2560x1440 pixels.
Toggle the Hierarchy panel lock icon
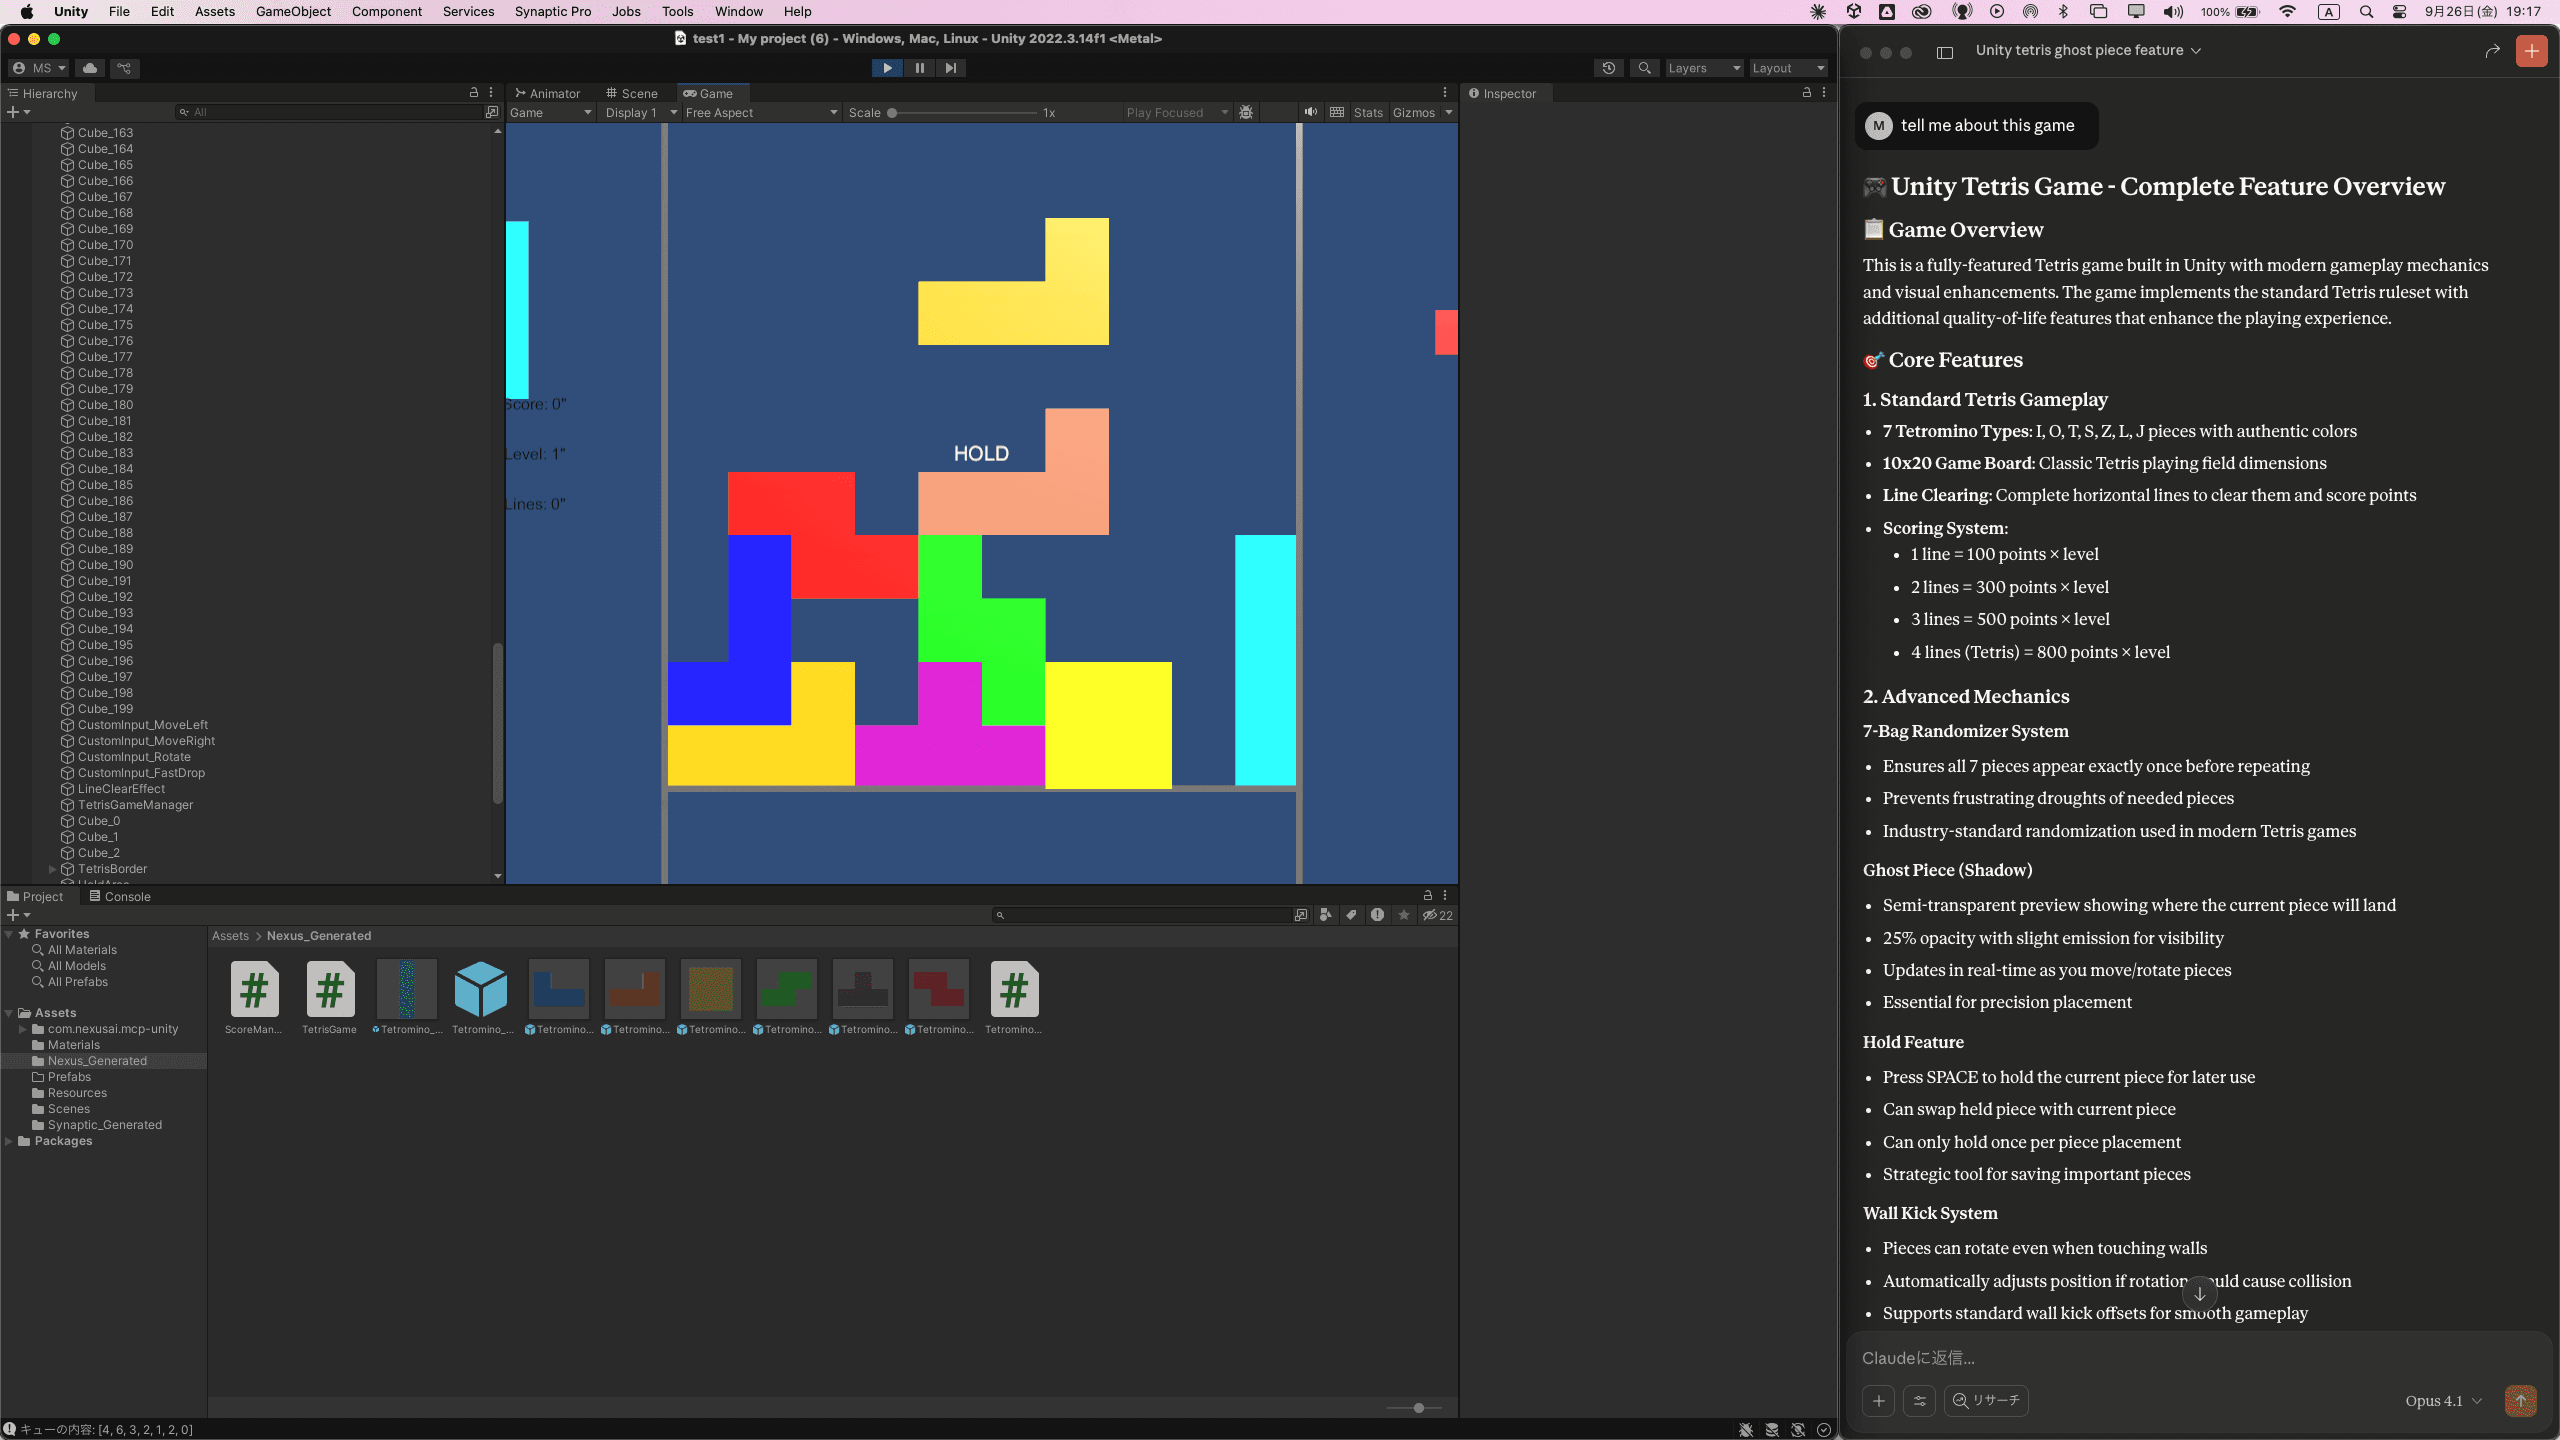[x=474, y=92]
